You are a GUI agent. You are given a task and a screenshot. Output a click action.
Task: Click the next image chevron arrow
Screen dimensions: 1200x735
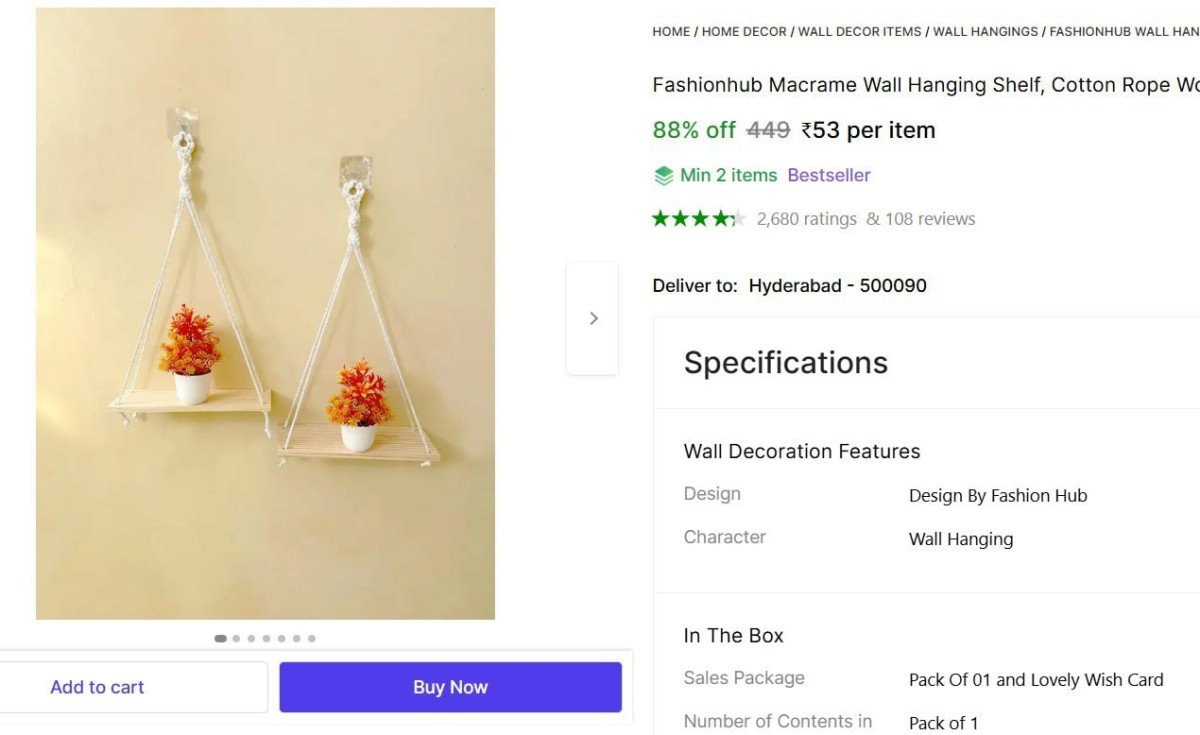pyautogui.click(x=593, y=318)
